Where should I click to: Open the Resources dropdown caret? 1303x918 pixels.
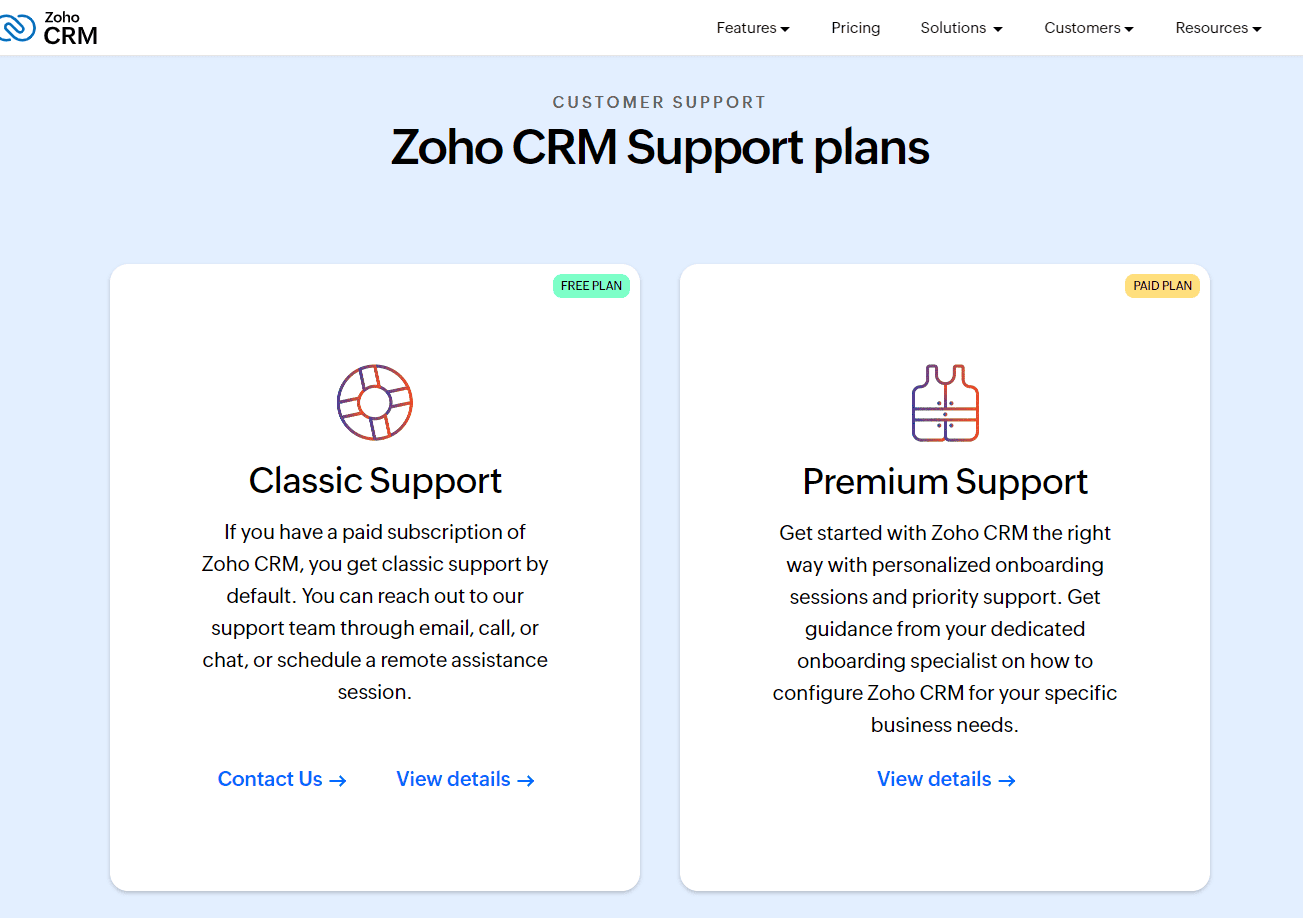click(x=1257, y=29)
